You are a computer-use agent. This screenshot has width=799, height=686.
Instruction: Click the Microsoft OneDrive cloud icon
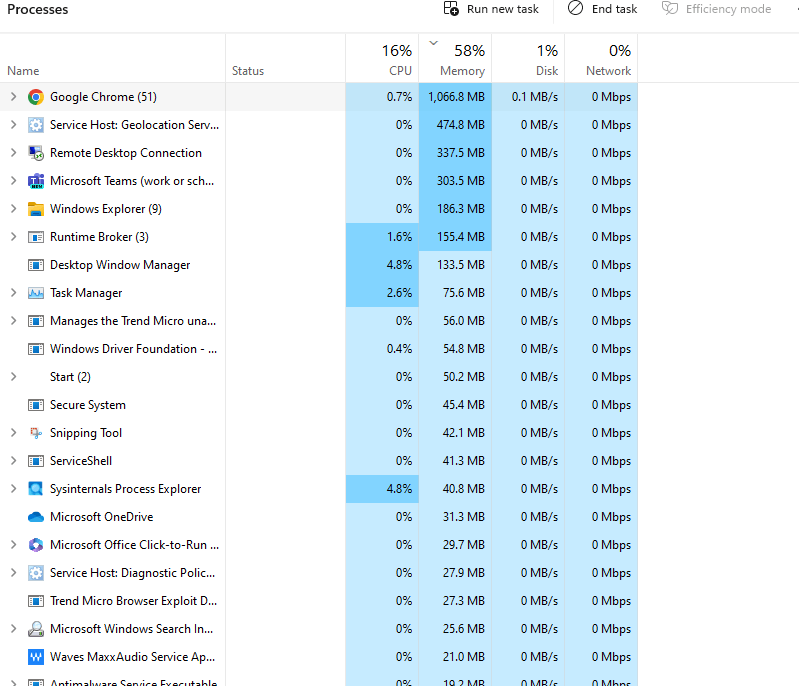pos(36,517)
